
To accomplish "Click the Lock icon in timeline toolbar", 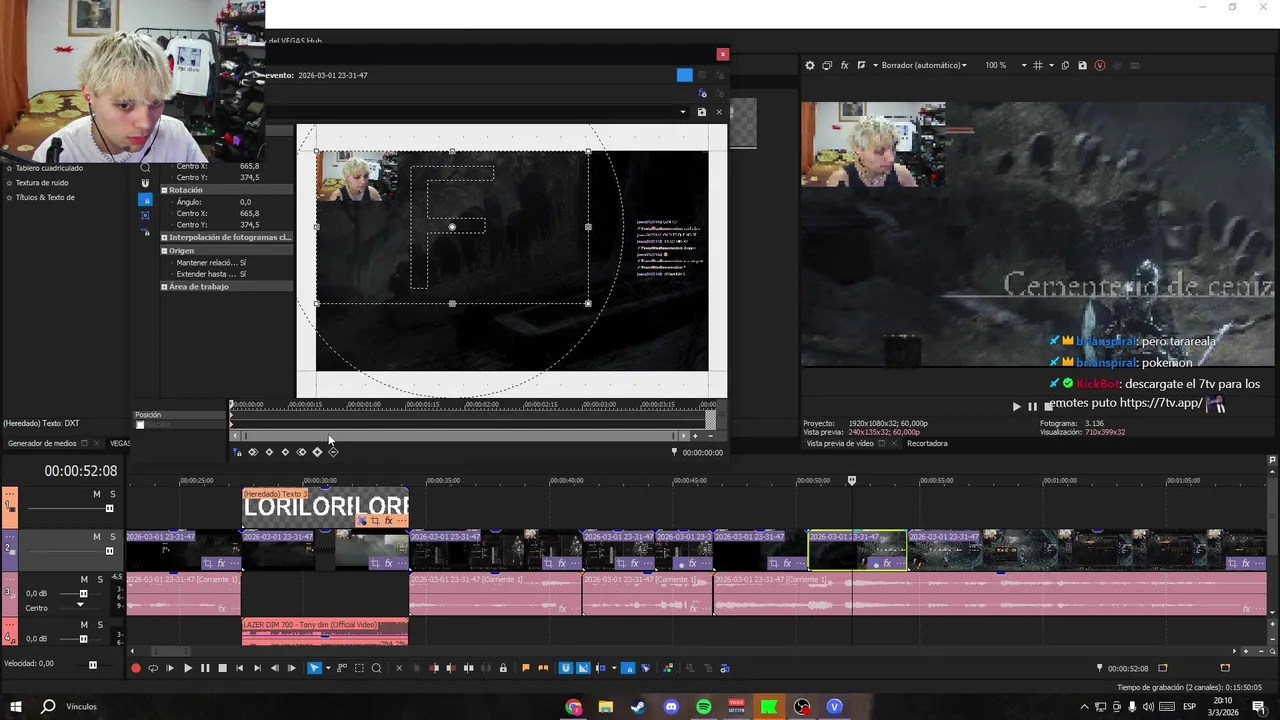I will 503,669.
